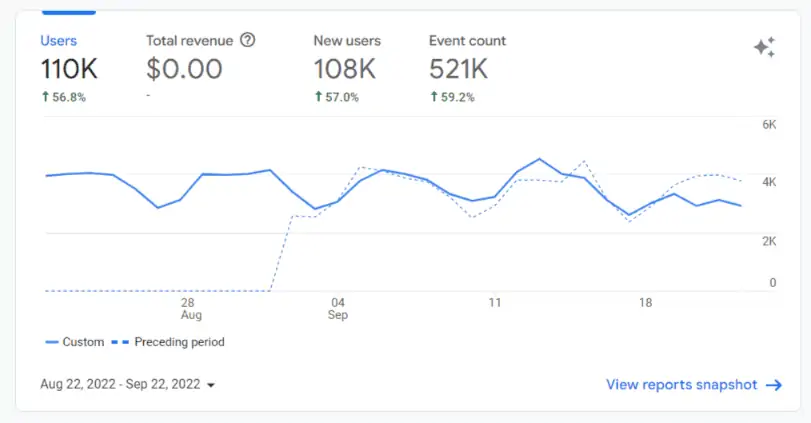Click the 521K event count value
Viewport: 811px width, 423px height.
tap(459, 69)
